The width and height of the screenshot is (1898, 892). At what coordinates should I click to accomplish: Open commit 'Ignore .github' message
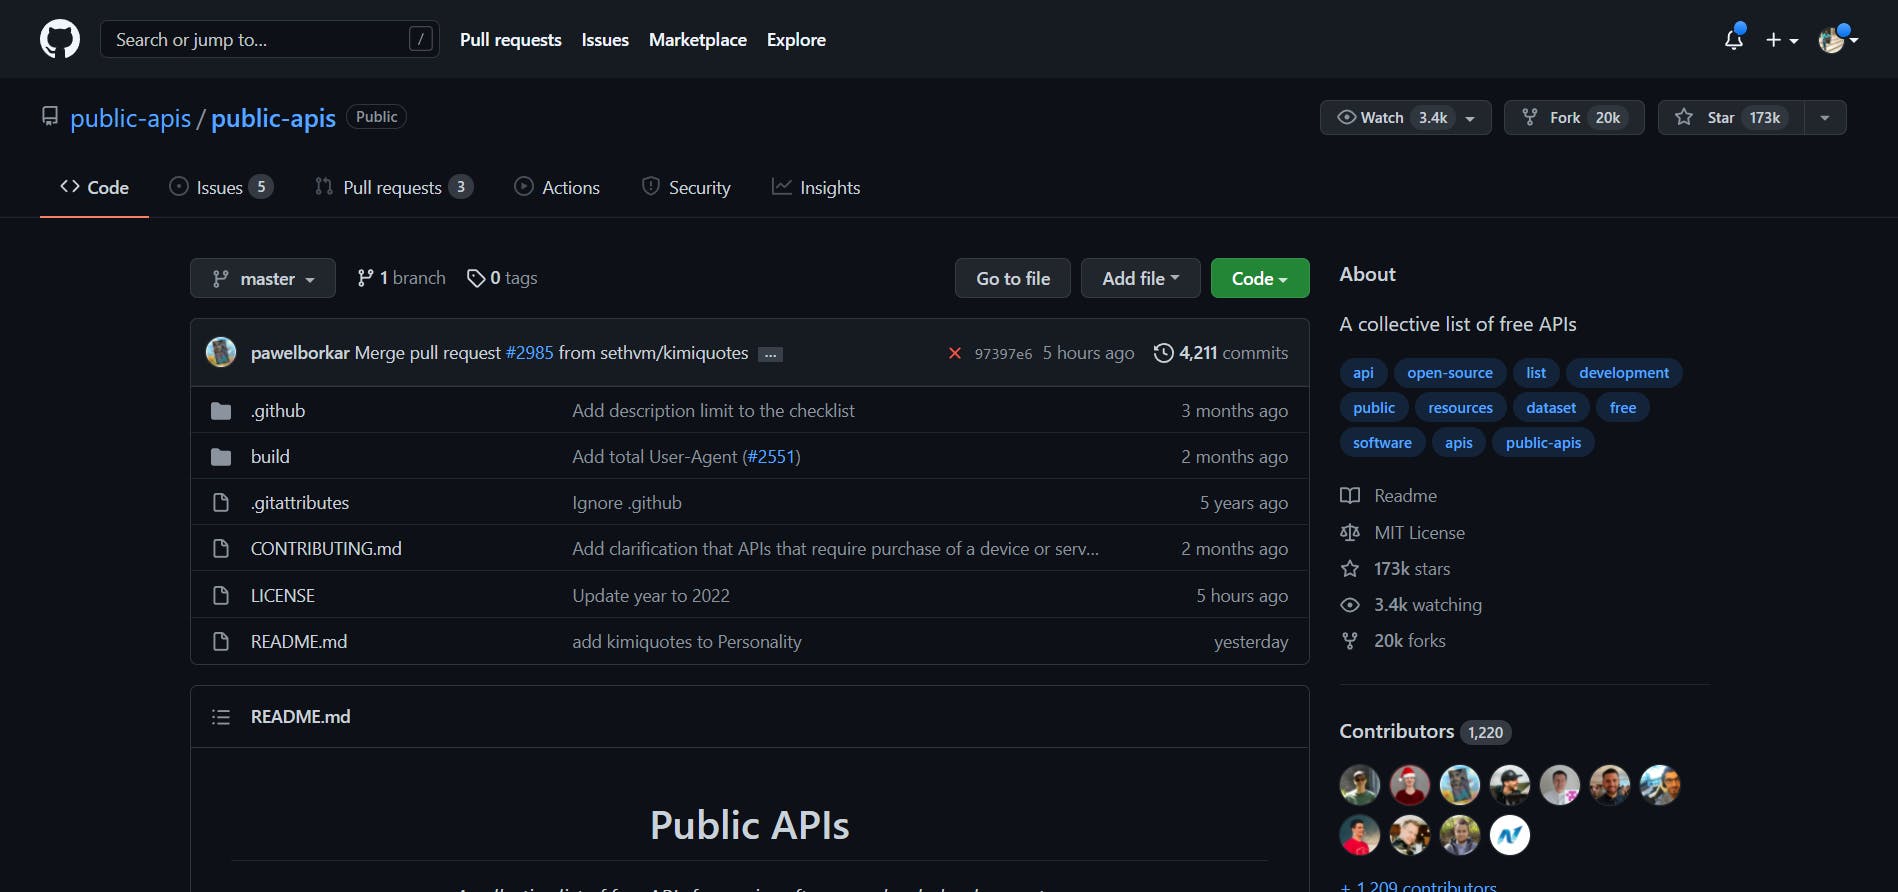pyautogui.click(x=627, y=503)
